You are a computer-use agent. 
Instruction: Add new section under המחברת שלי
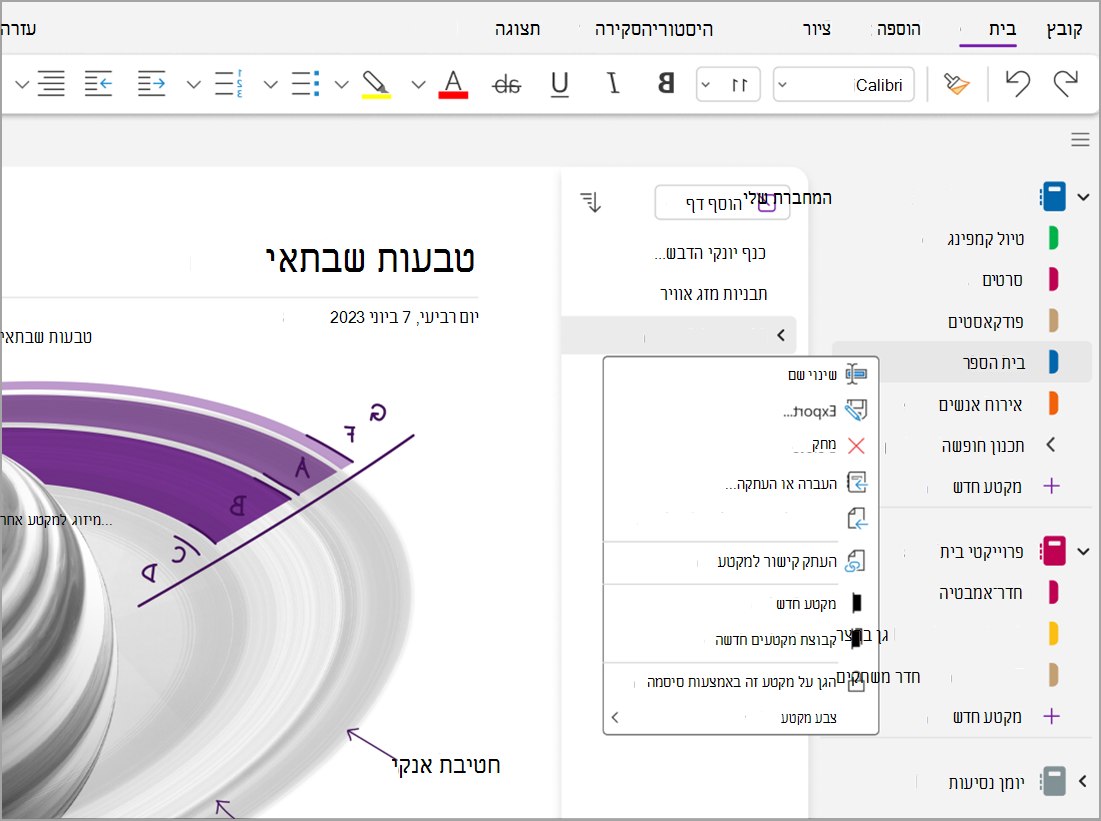click(x=987, y=486)
